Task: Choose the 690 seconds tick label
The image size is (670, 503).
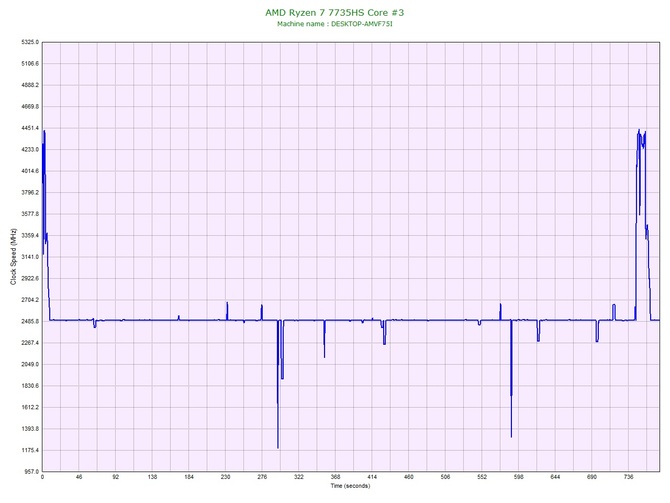Action: click(x=592, y=477)
